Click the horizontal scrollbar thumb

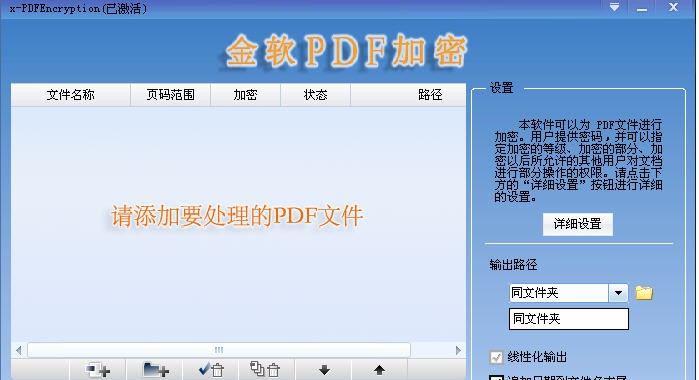coord(218,350)
